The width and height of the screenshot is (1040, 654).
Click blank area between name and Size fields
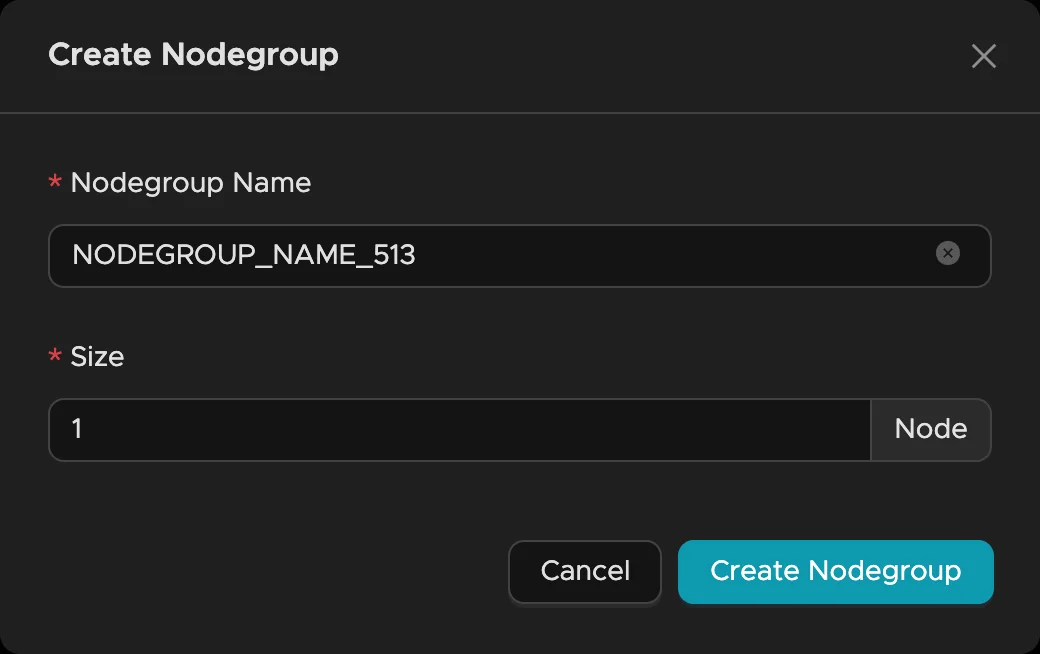(x=520, y=320)
